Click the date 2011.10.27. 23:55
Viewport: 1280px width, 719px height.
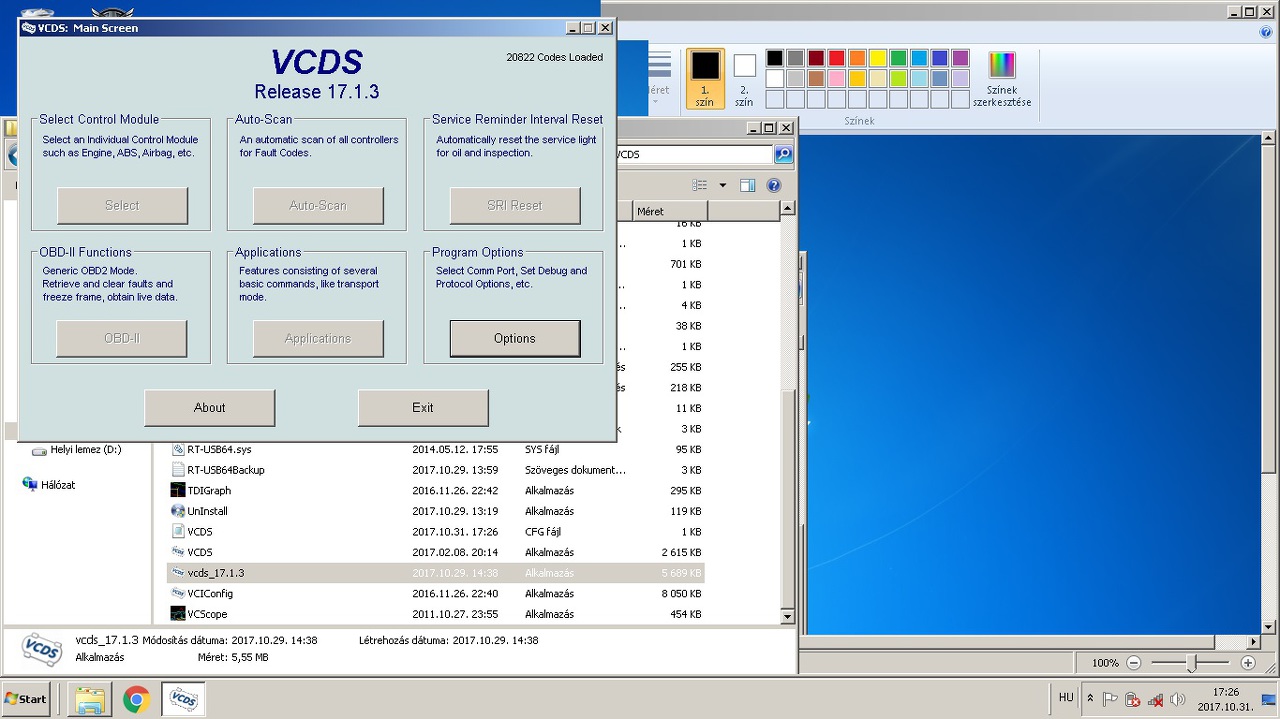[x=454, y=614]
